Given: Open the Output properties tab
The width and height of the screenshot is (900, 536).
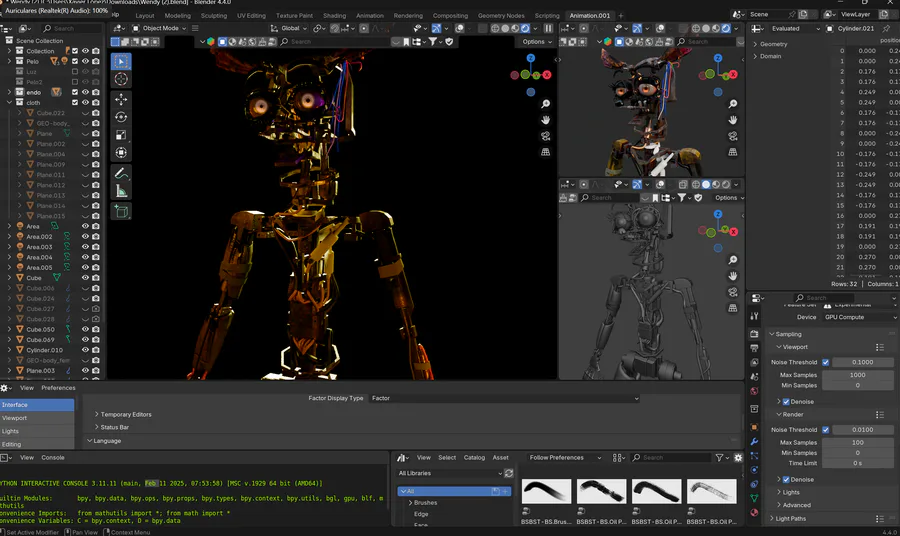Looking at the screenshot, I should [754, 348].
